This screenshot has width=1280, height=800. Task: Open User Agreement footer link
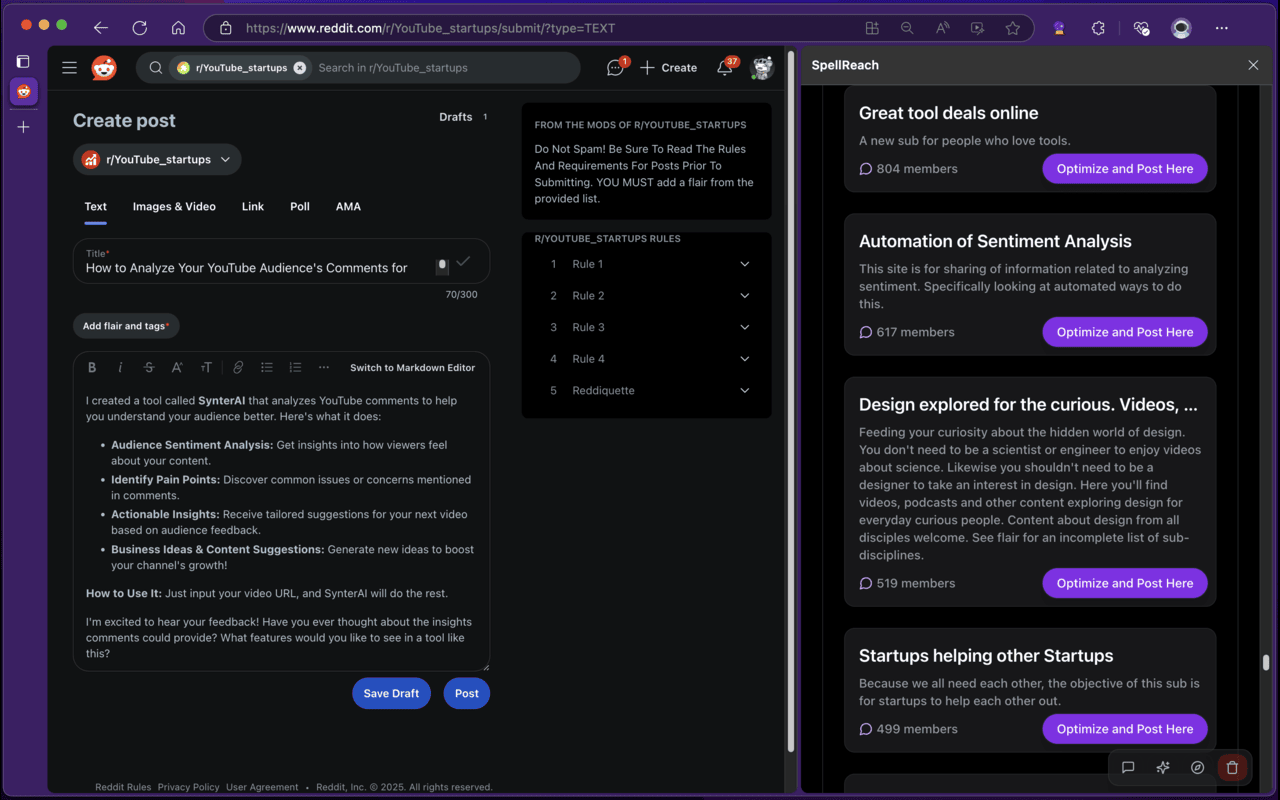point(262,787)
